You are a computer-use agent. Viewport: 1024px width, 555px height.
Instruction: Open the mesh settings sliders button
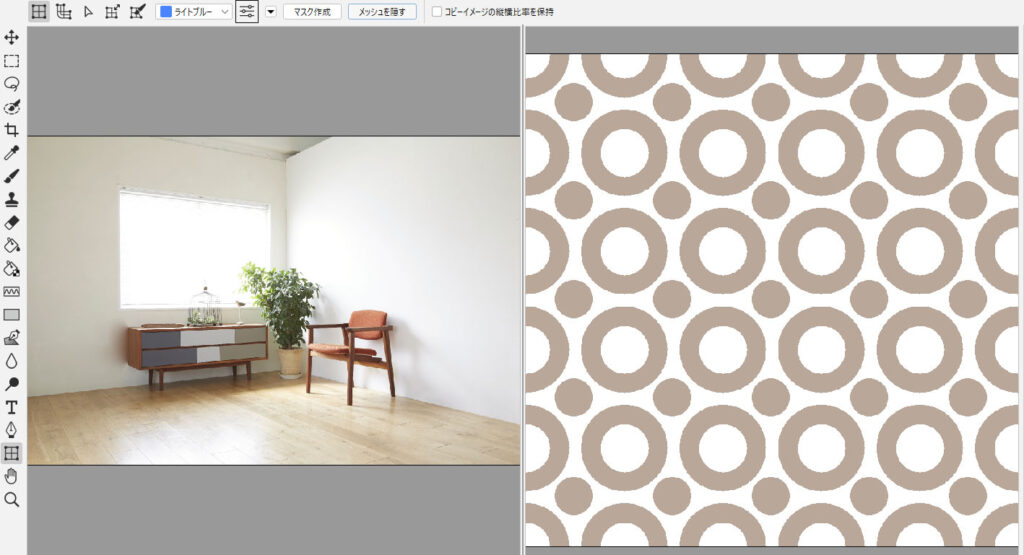[246, 11]
